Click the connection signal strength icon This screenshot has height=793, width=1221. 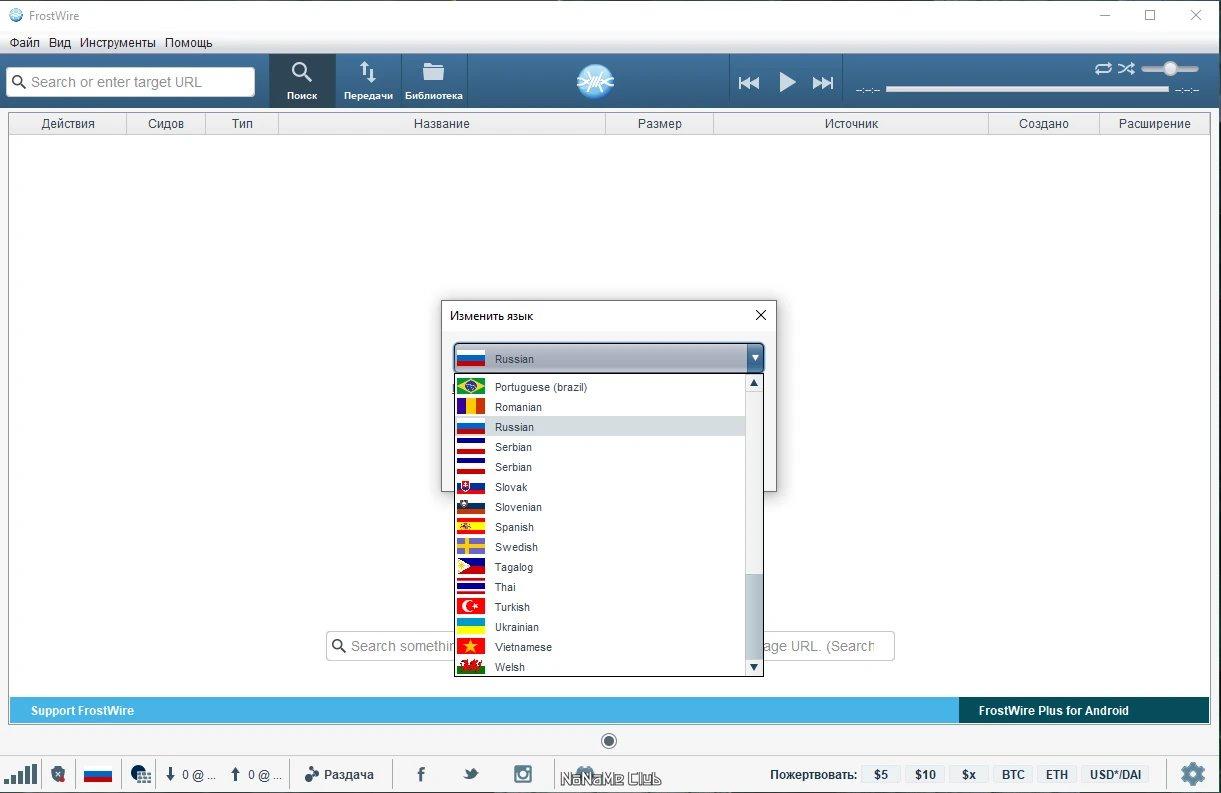(x=21, y=774)
